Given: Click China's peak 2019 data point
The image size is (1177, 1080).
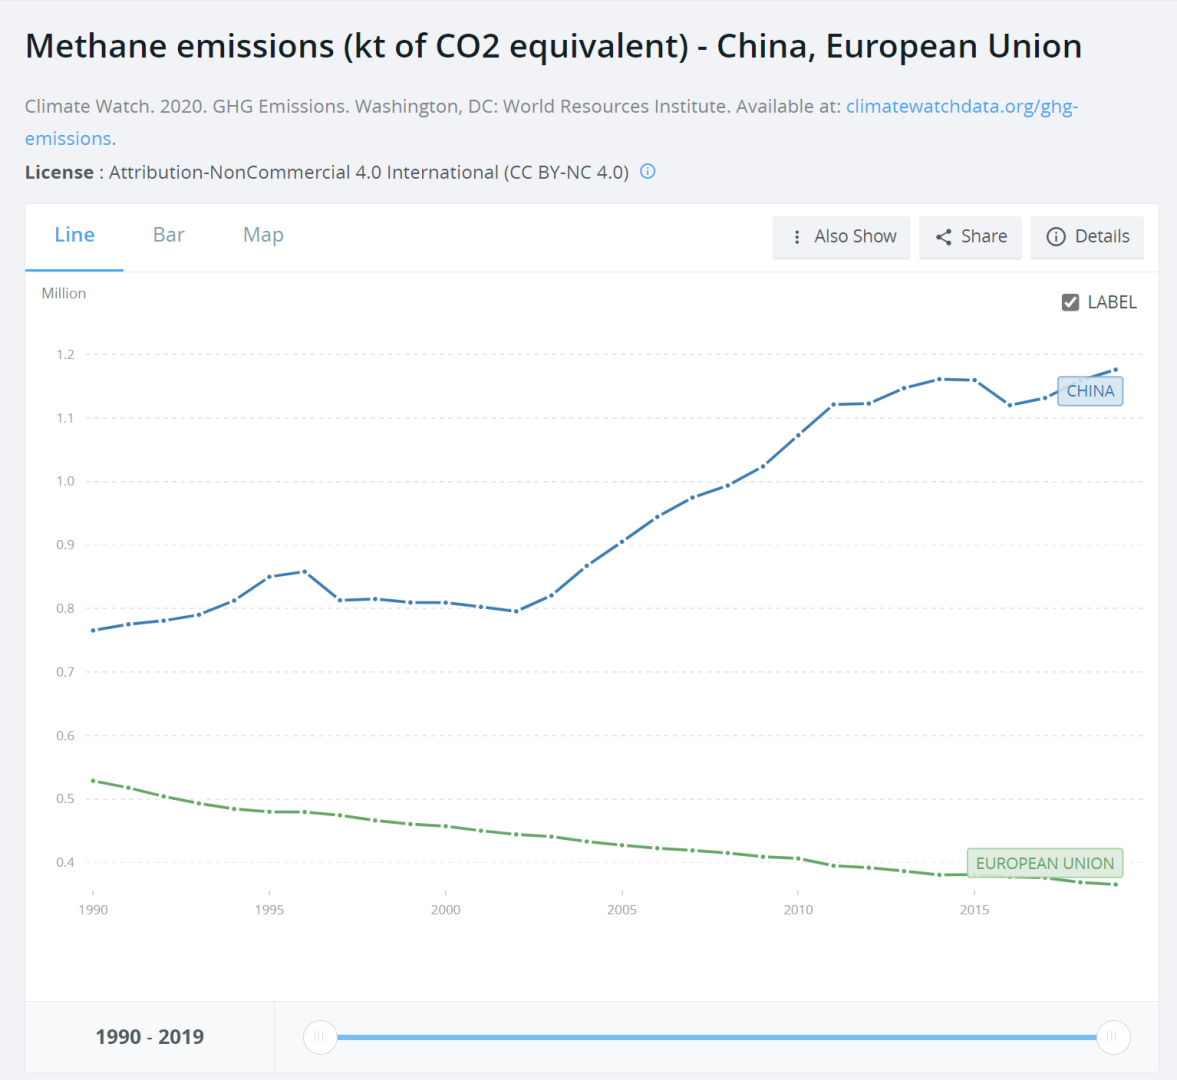Looking at the screenshot, I should click(1116, 370).
